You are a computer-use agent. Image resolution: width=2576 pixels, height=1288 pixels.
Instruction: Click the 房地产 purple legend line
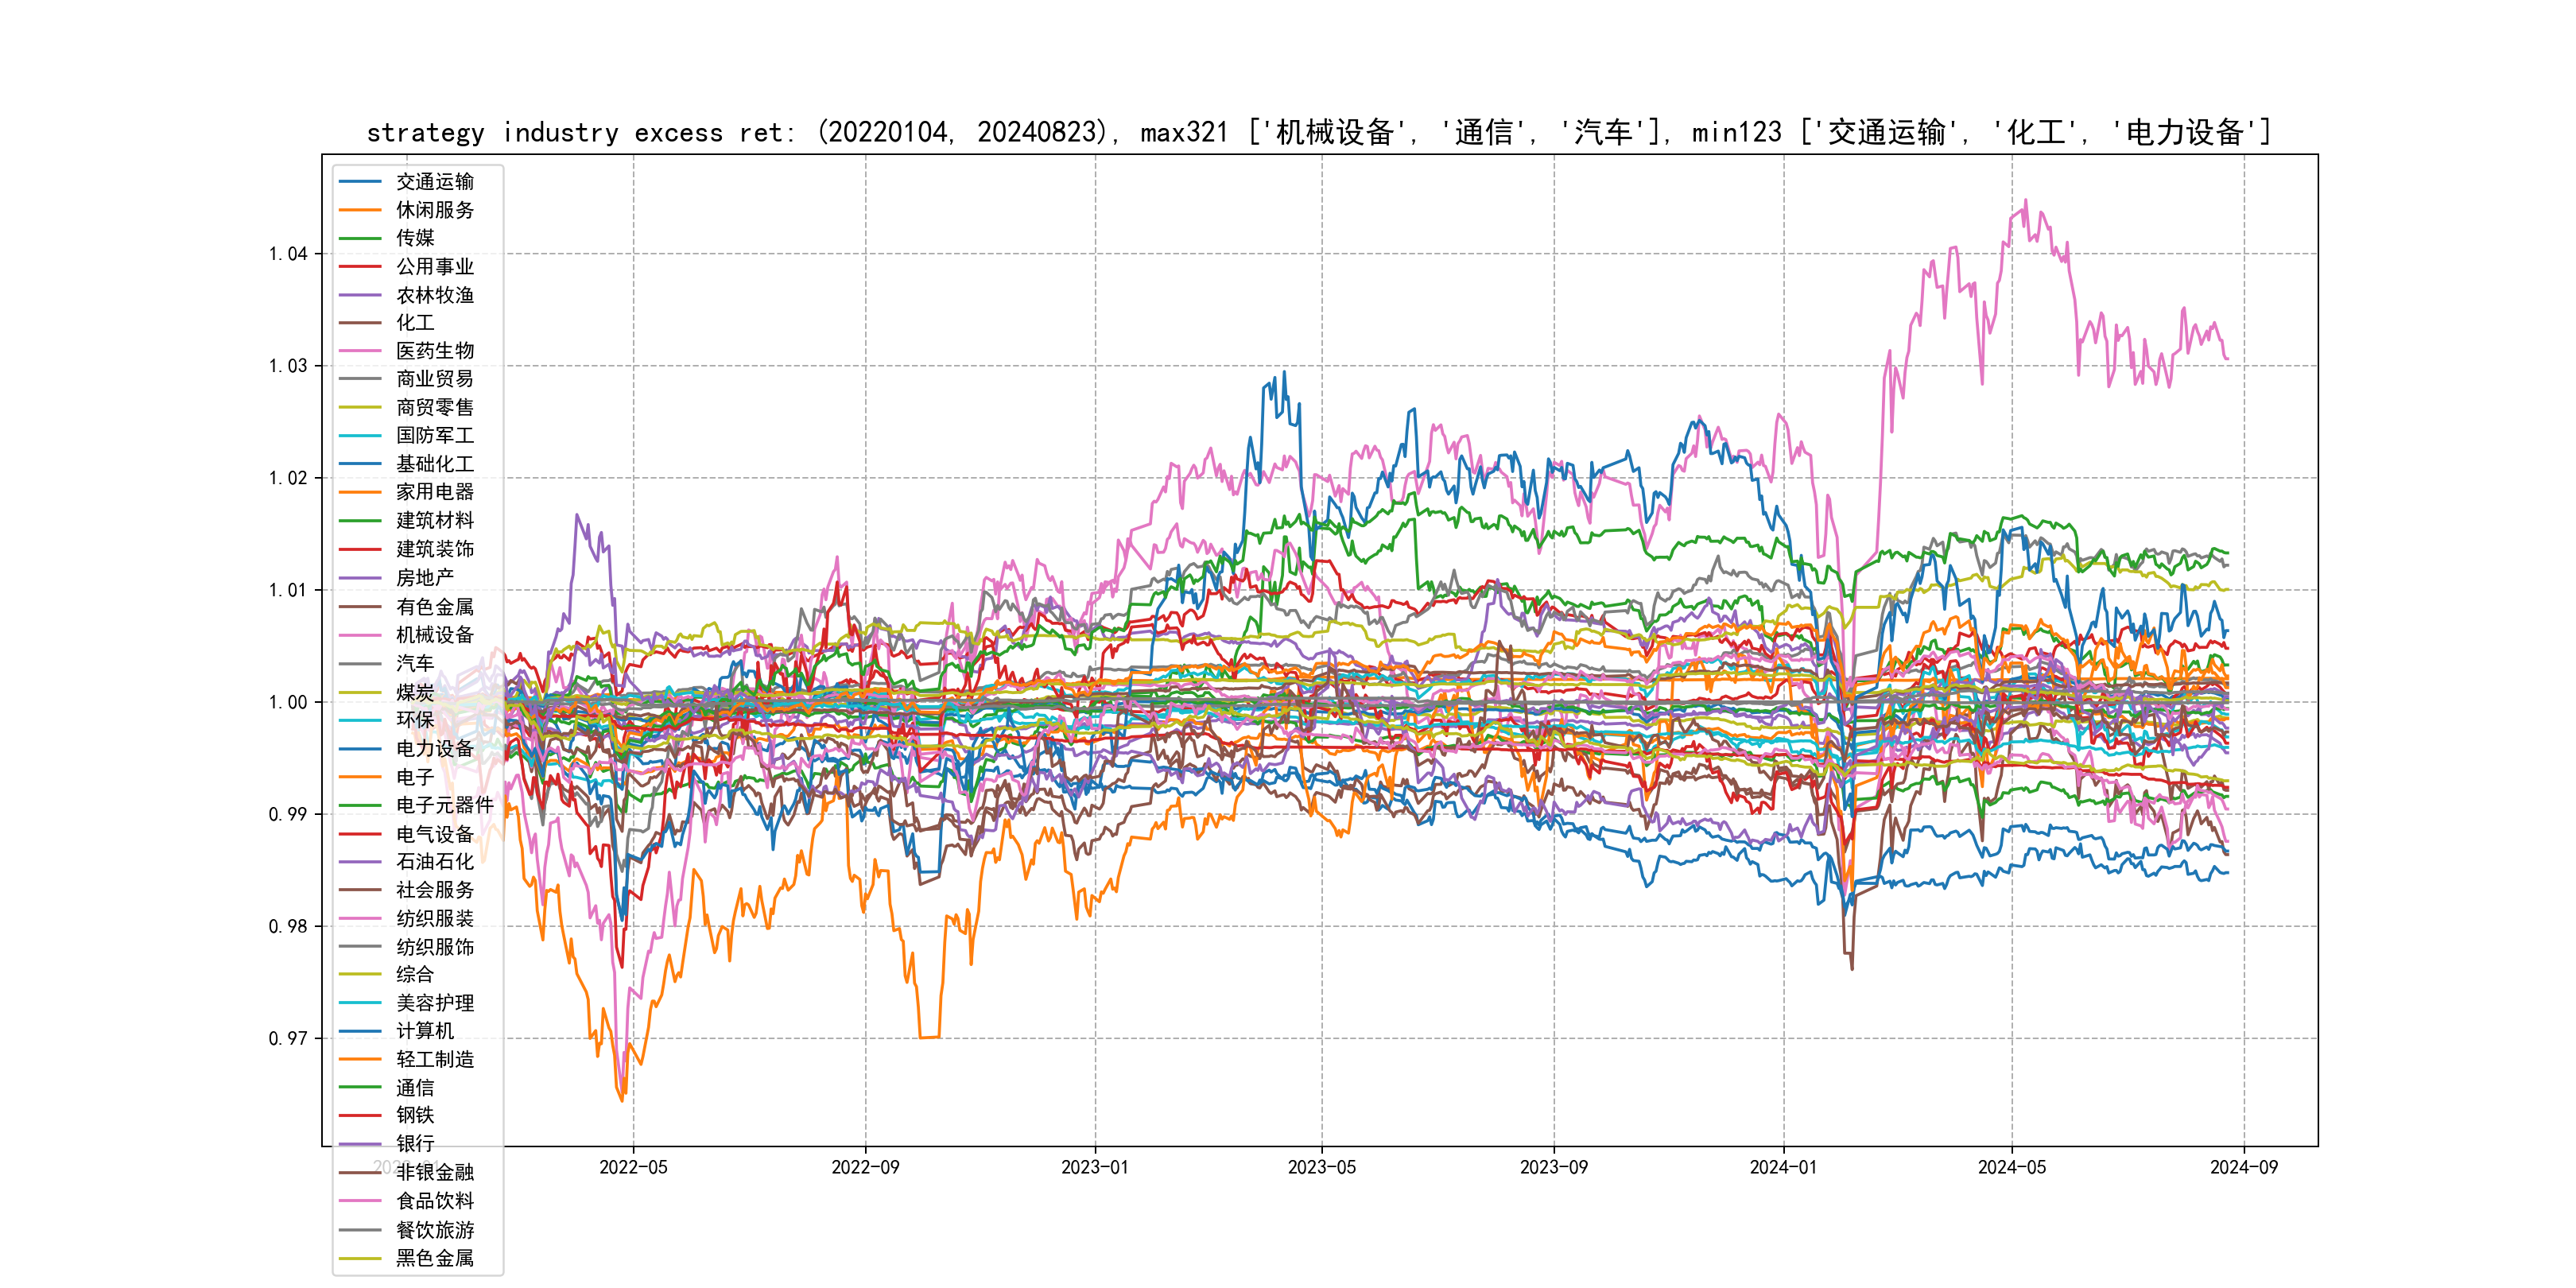click(360, 578)
